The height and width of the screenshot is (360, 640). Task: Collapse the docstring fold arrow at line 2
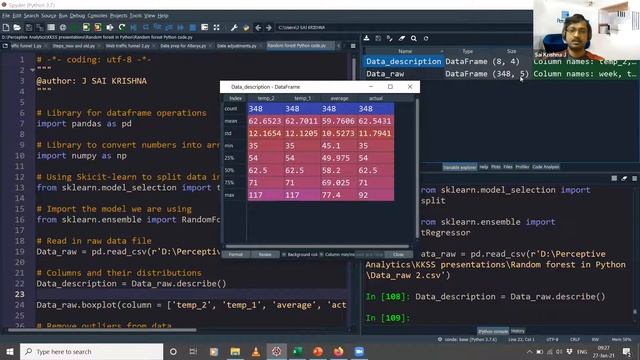[x=32, y=70]
